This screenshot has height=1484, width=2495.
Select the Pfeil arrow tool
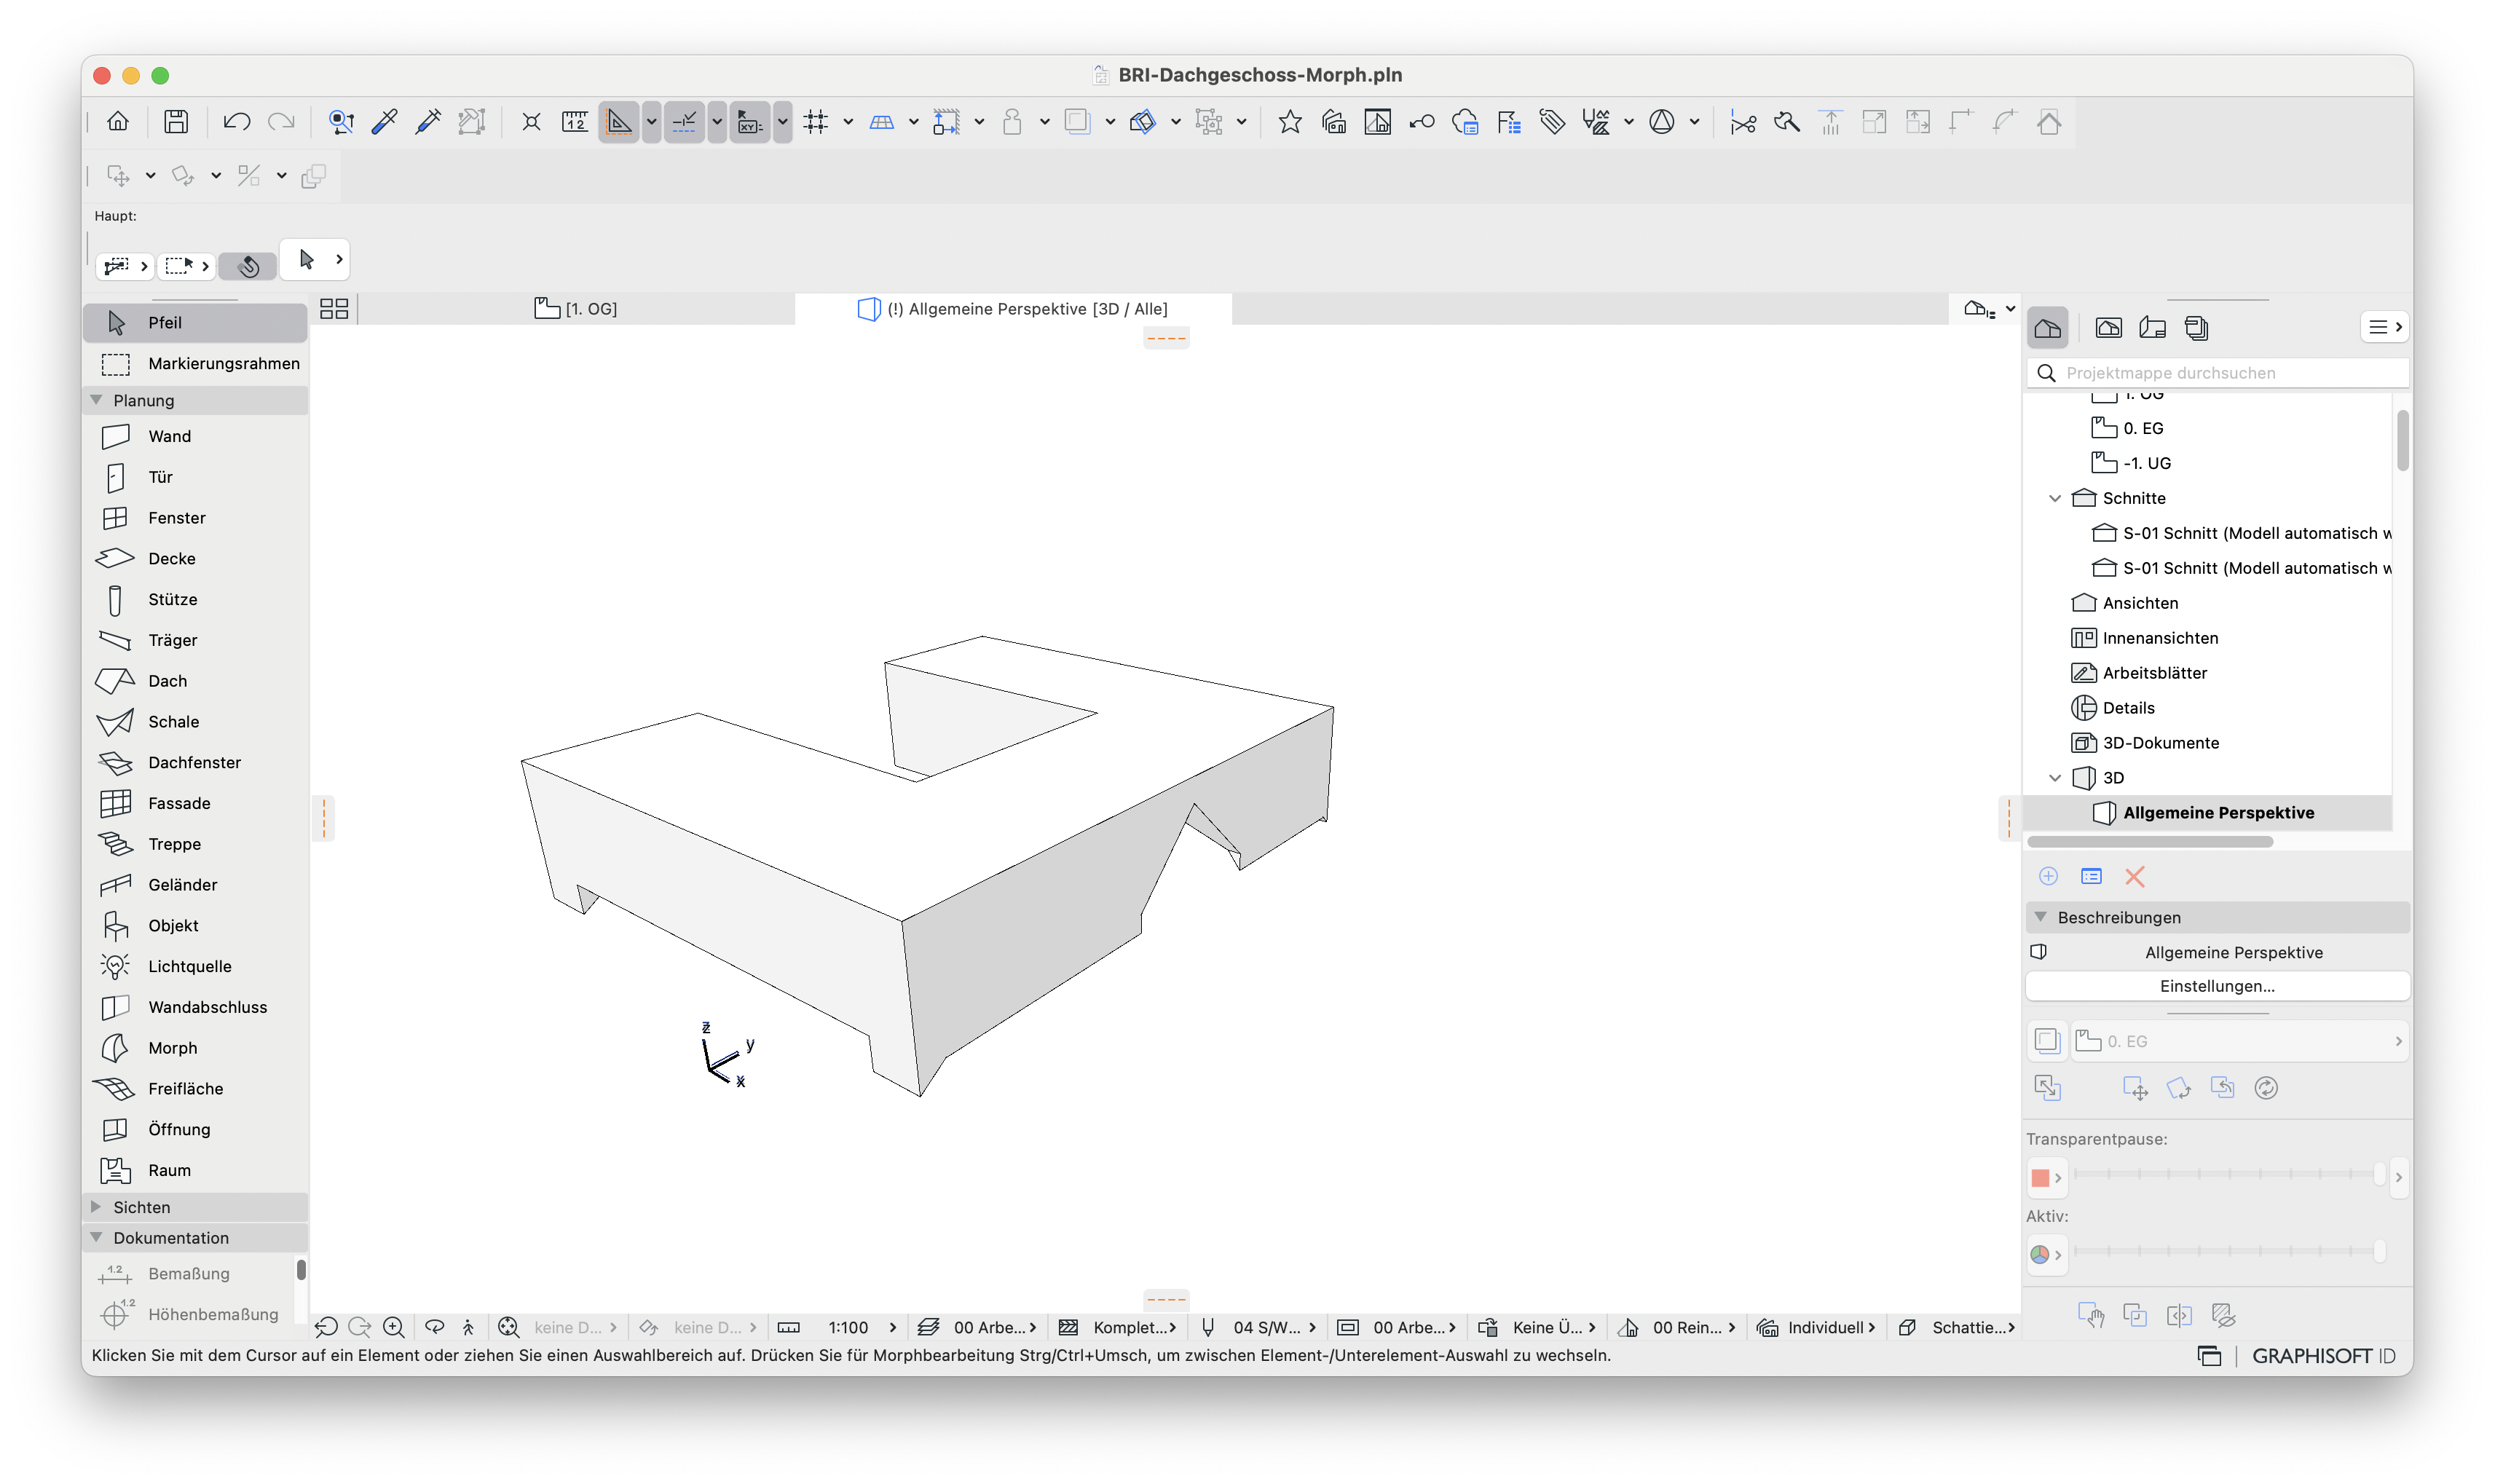pos(195,323)
